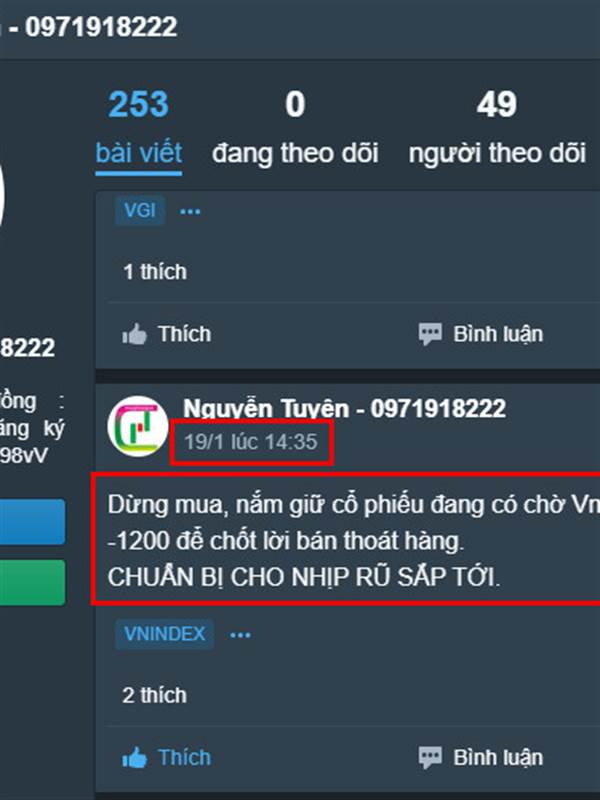Click the green button in left sidebar

coord(33,583)
